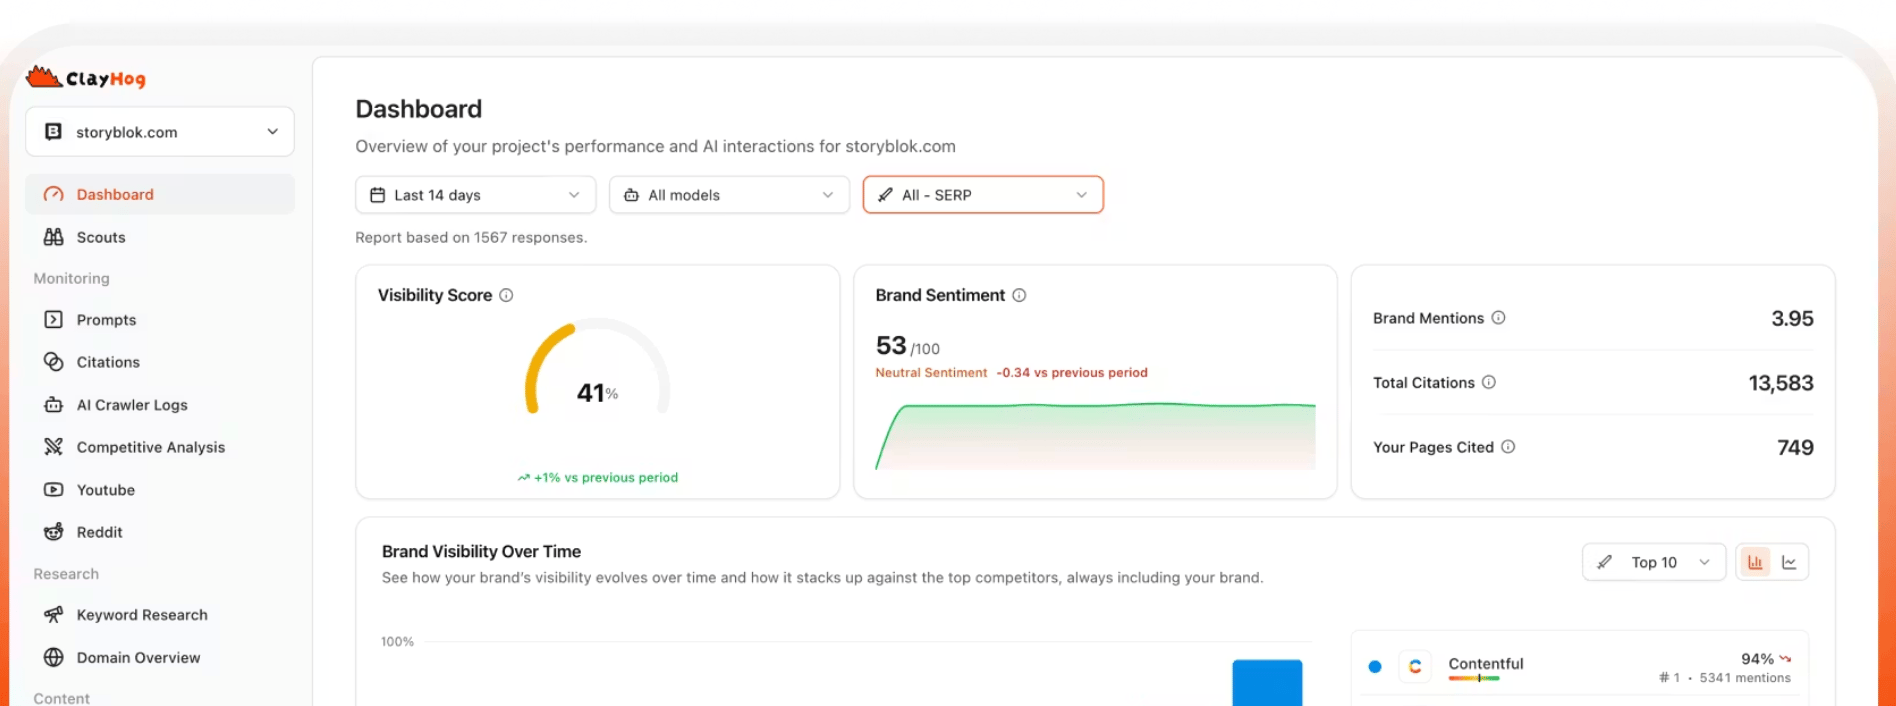Go to Competitive Analysis in sidebar

tap(150, 447)
